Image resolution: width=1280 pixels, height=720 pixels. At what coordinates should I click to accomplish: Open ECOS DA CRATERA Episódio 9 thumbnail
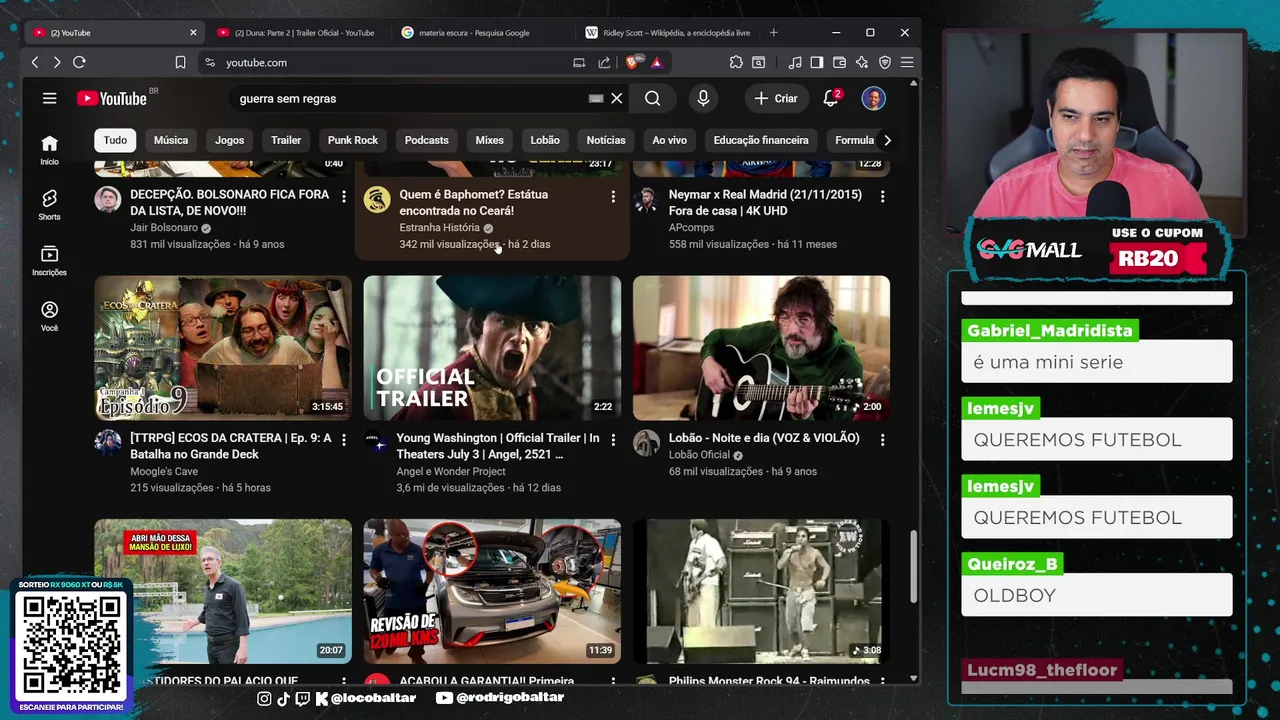click(223, 348)
